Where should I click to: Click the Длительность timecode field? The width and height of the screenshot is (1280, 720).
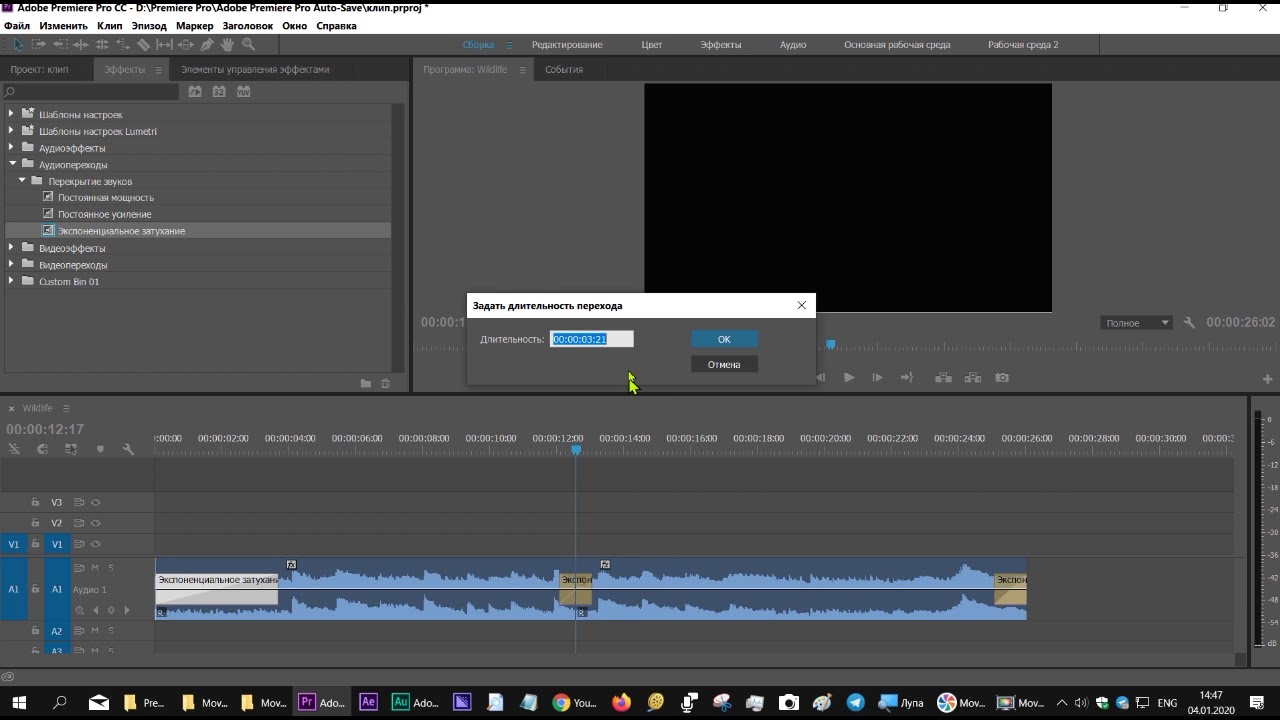point(592,339)
